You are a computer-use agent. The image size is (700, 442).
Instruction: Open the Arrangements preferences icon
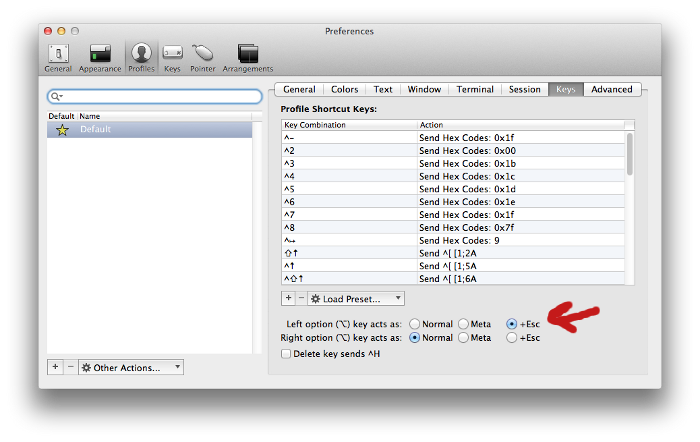click(248, 58)
